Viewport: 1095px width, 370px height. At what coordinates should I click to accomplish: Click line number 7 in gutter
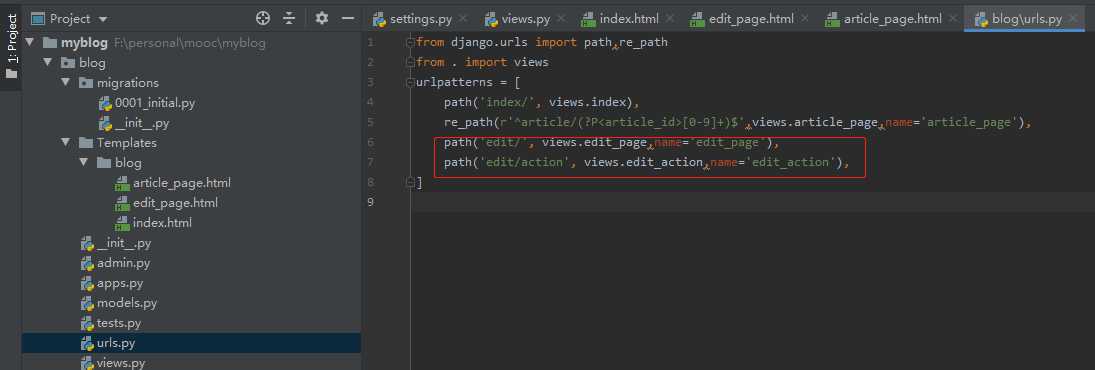pos(370,163)
